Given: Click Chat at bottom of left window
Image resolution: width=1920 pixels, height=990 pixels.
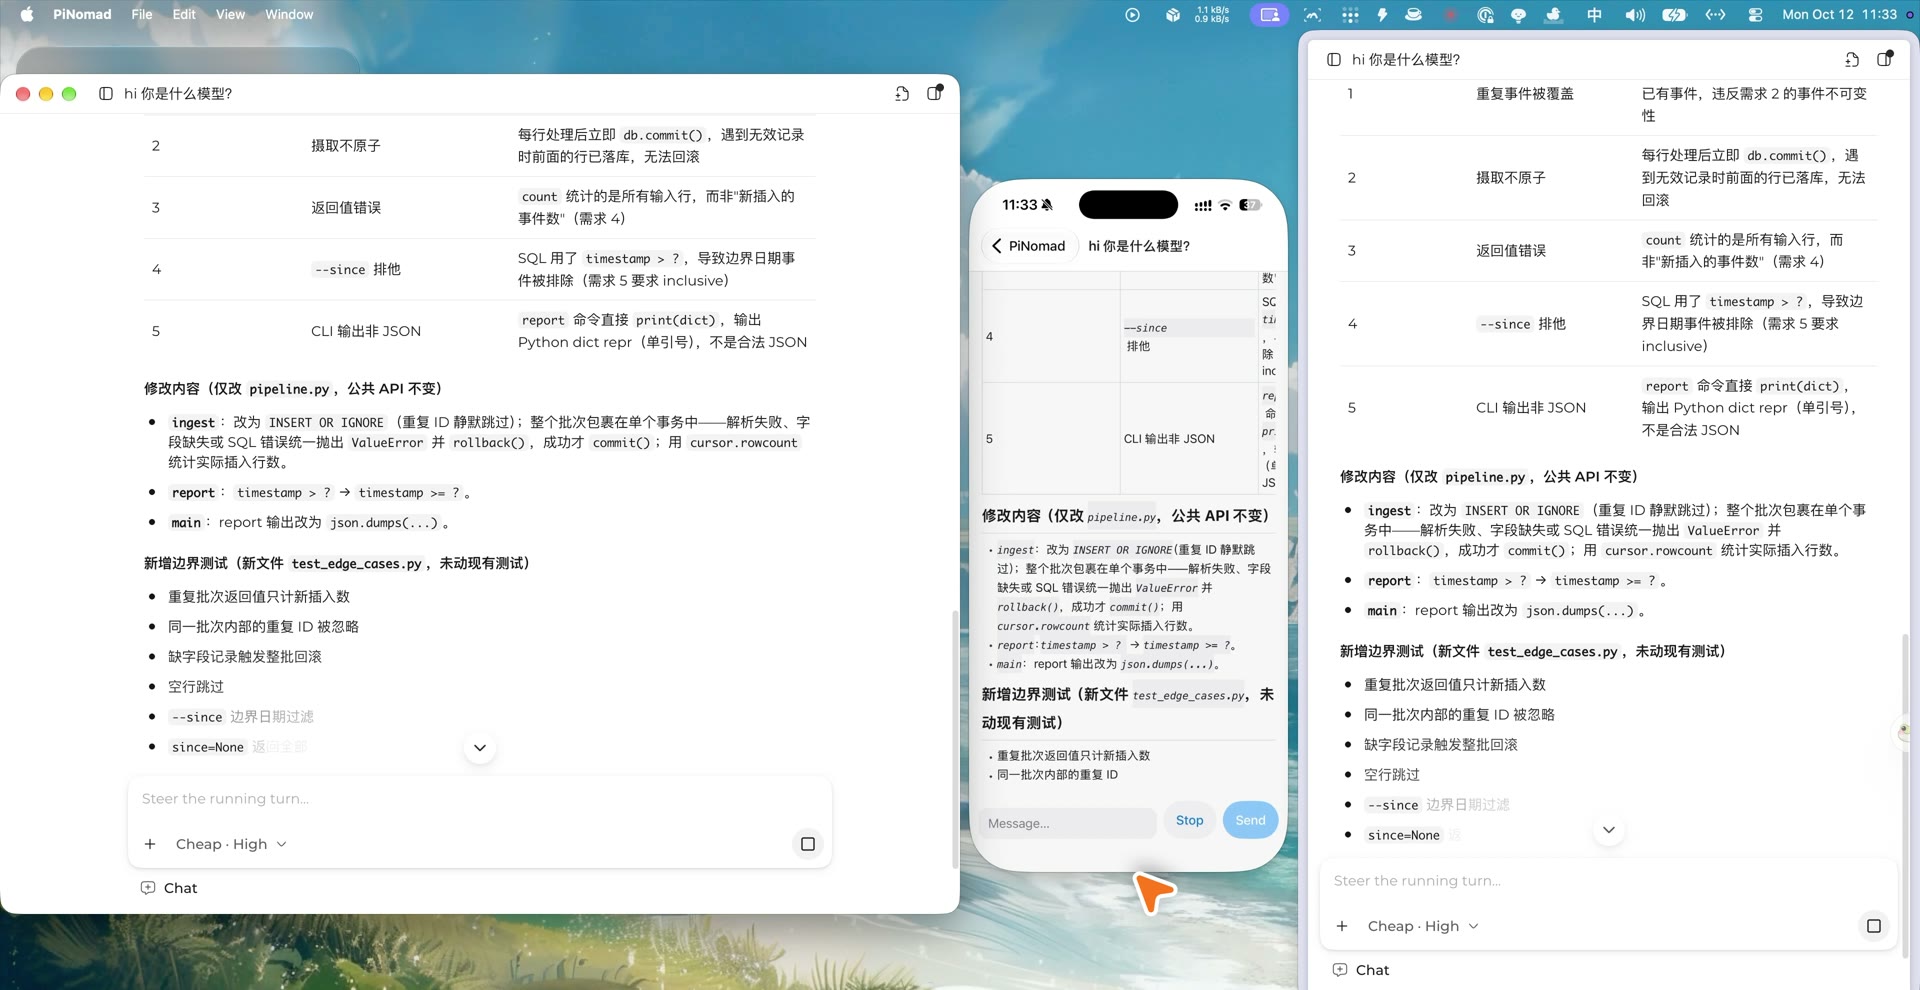Looking at the screenshot, I should (x=169, y=888).
